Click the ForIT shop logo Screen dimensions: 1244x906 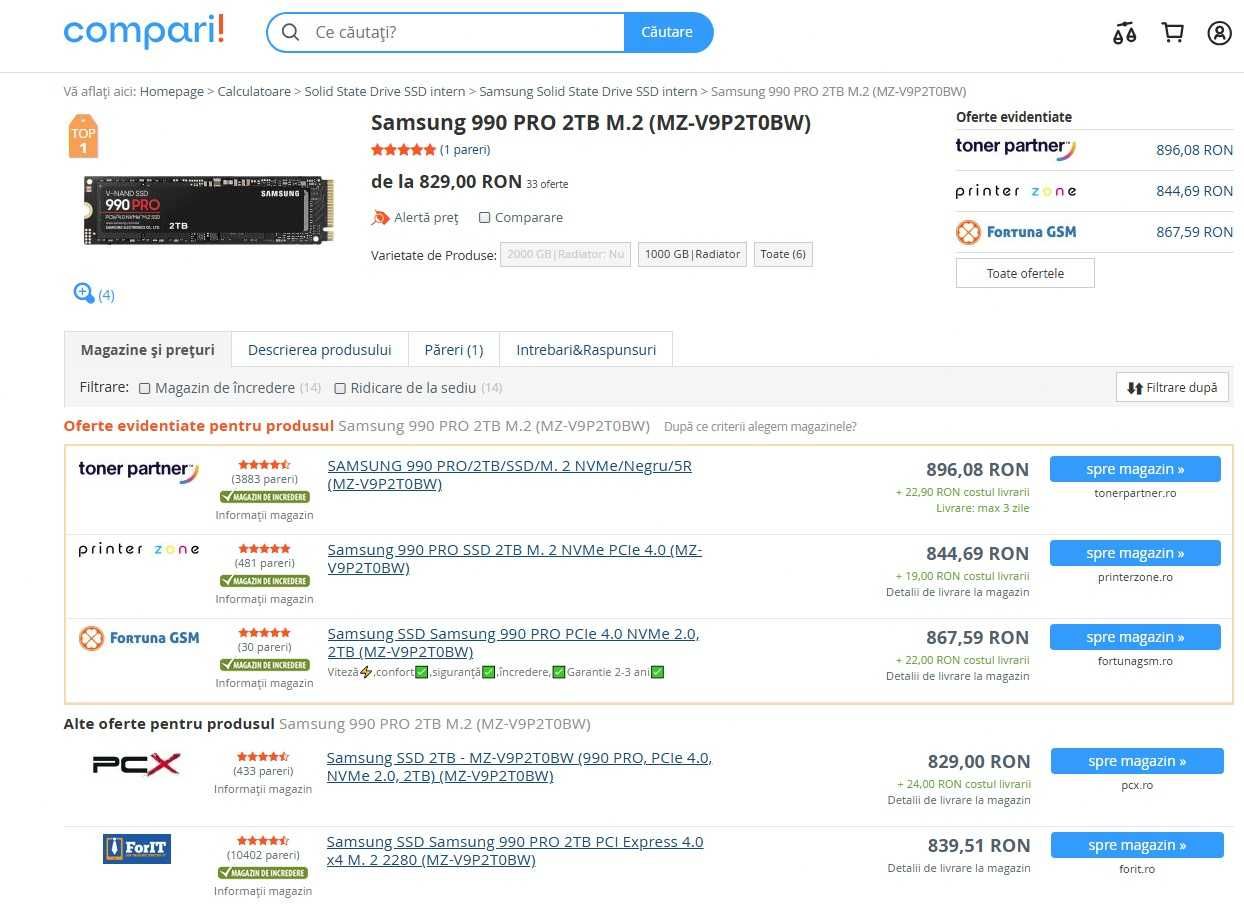137,849
